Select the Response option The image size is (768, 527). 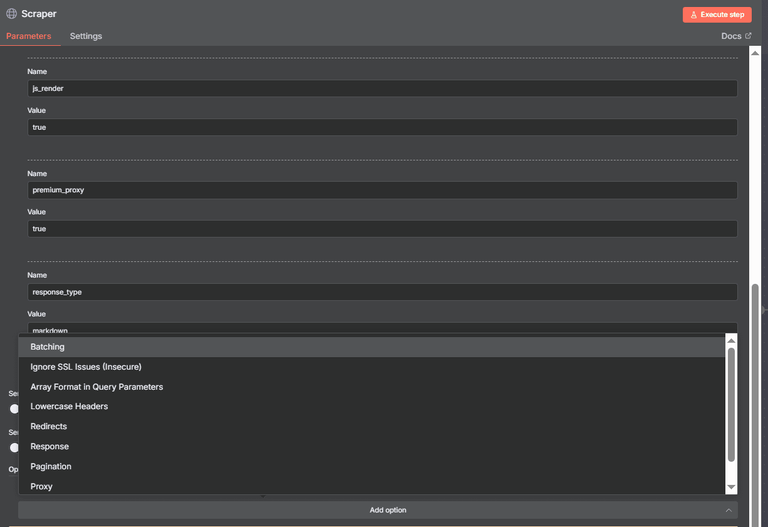pos(371,447)
